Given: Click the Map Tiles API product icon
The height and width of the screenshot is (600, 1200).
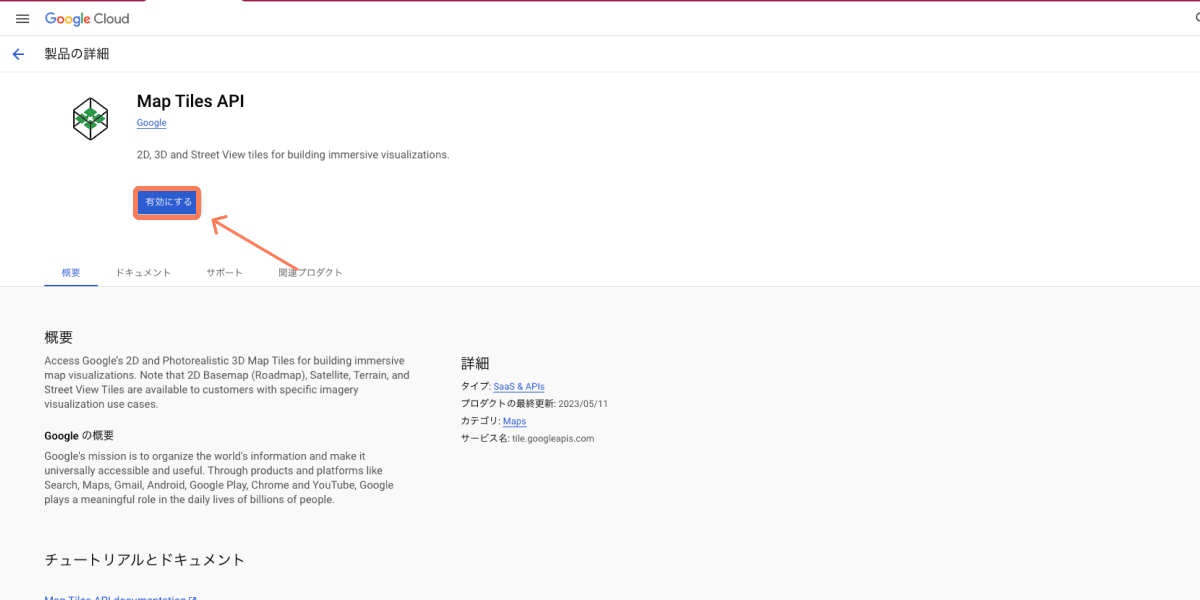Looking at the screenshot, I should point(90,119).
